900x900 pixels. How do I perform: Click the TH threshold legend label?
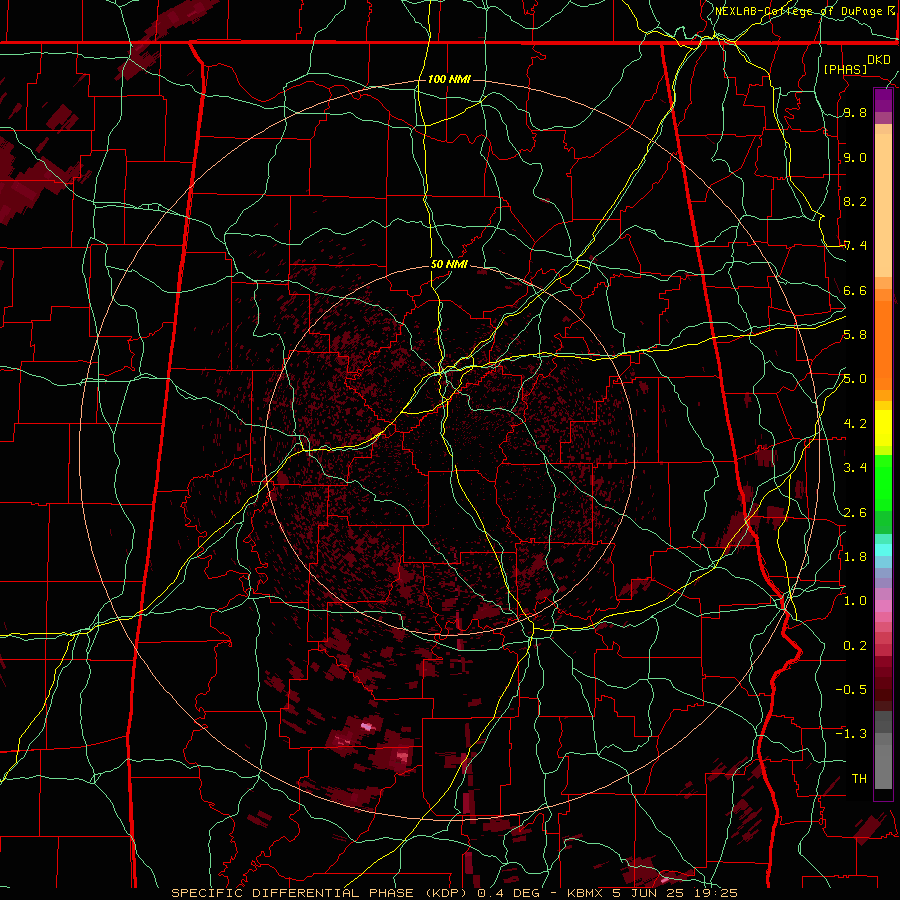[859, 779]
